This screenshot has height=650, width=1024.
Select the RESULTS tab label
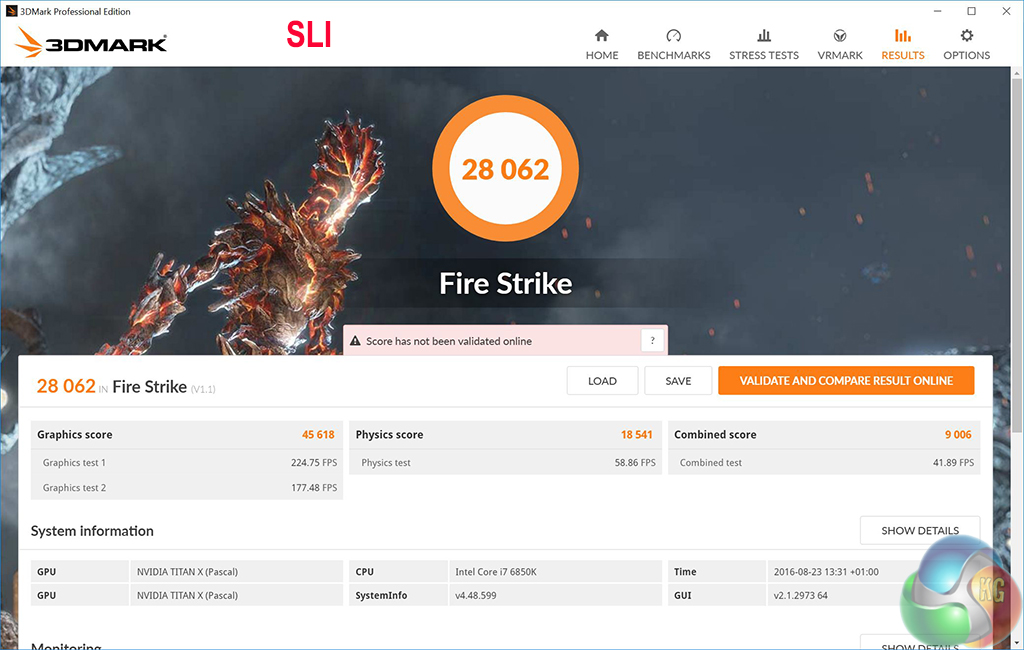click(903, 56)
